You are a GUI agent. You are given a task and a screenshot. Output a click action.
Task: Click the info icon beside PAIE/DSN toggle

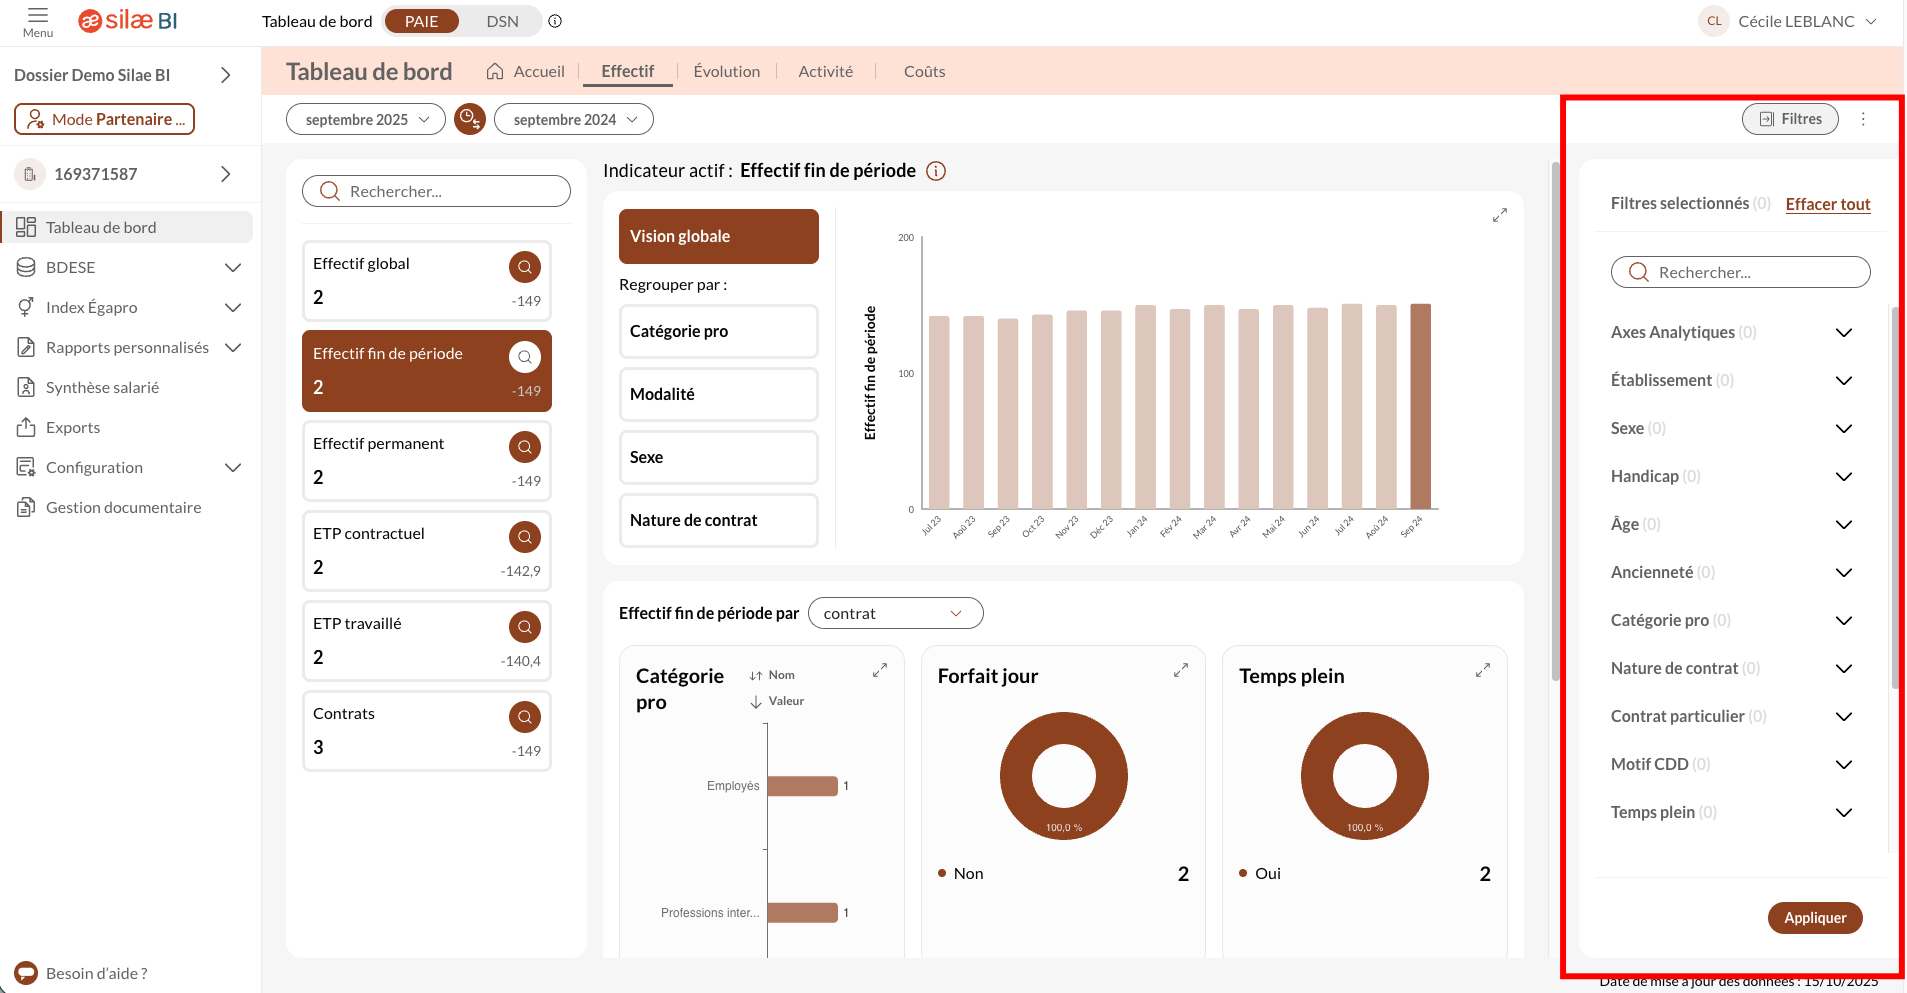(555, 21)
